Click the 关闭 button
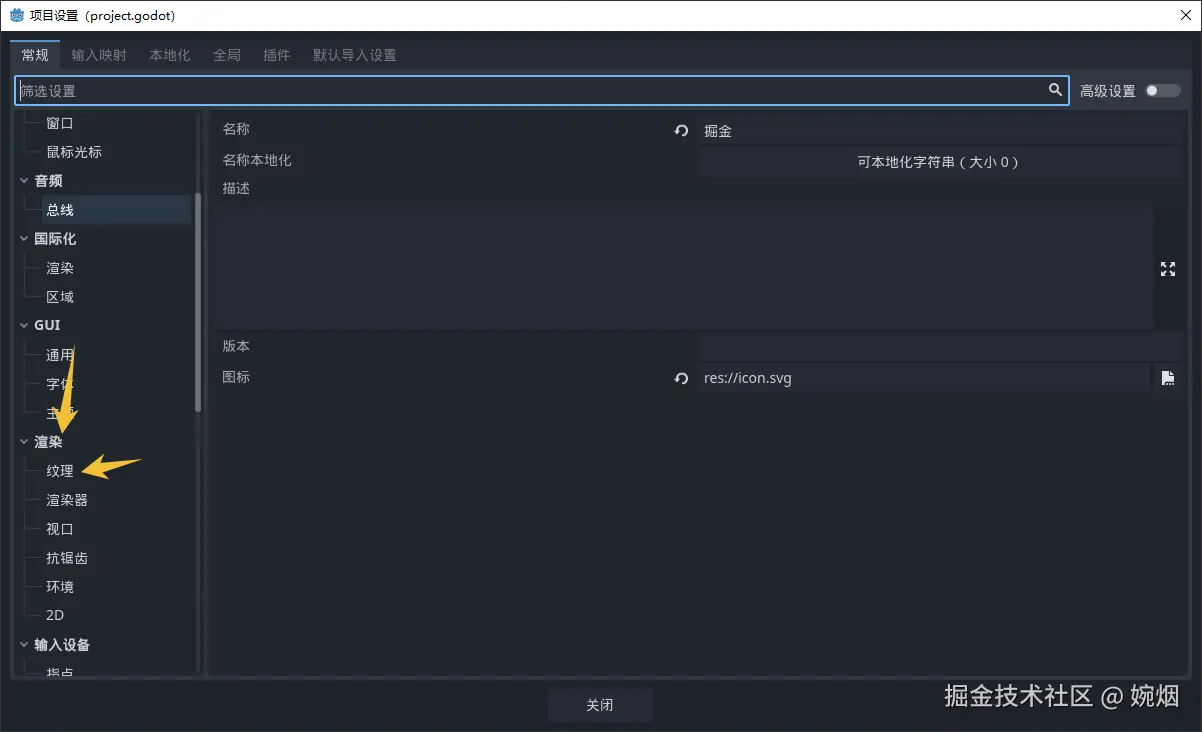 (x=600, y=705)
